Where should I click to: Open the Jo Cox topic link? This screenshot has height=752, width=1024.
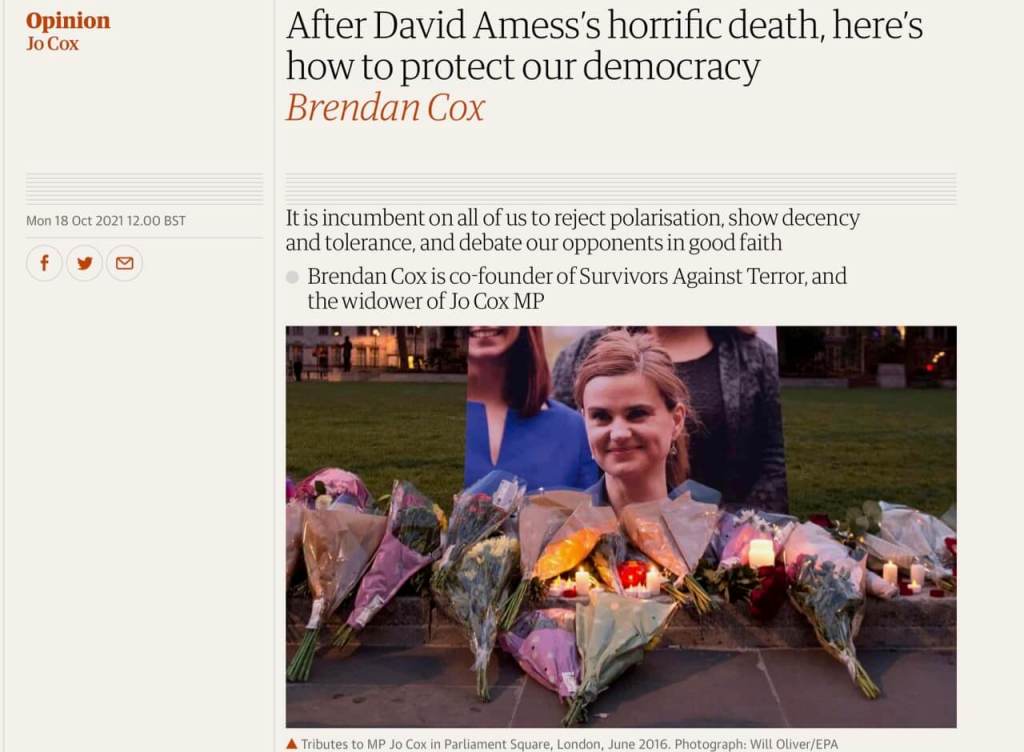click(x=52, y=43)
